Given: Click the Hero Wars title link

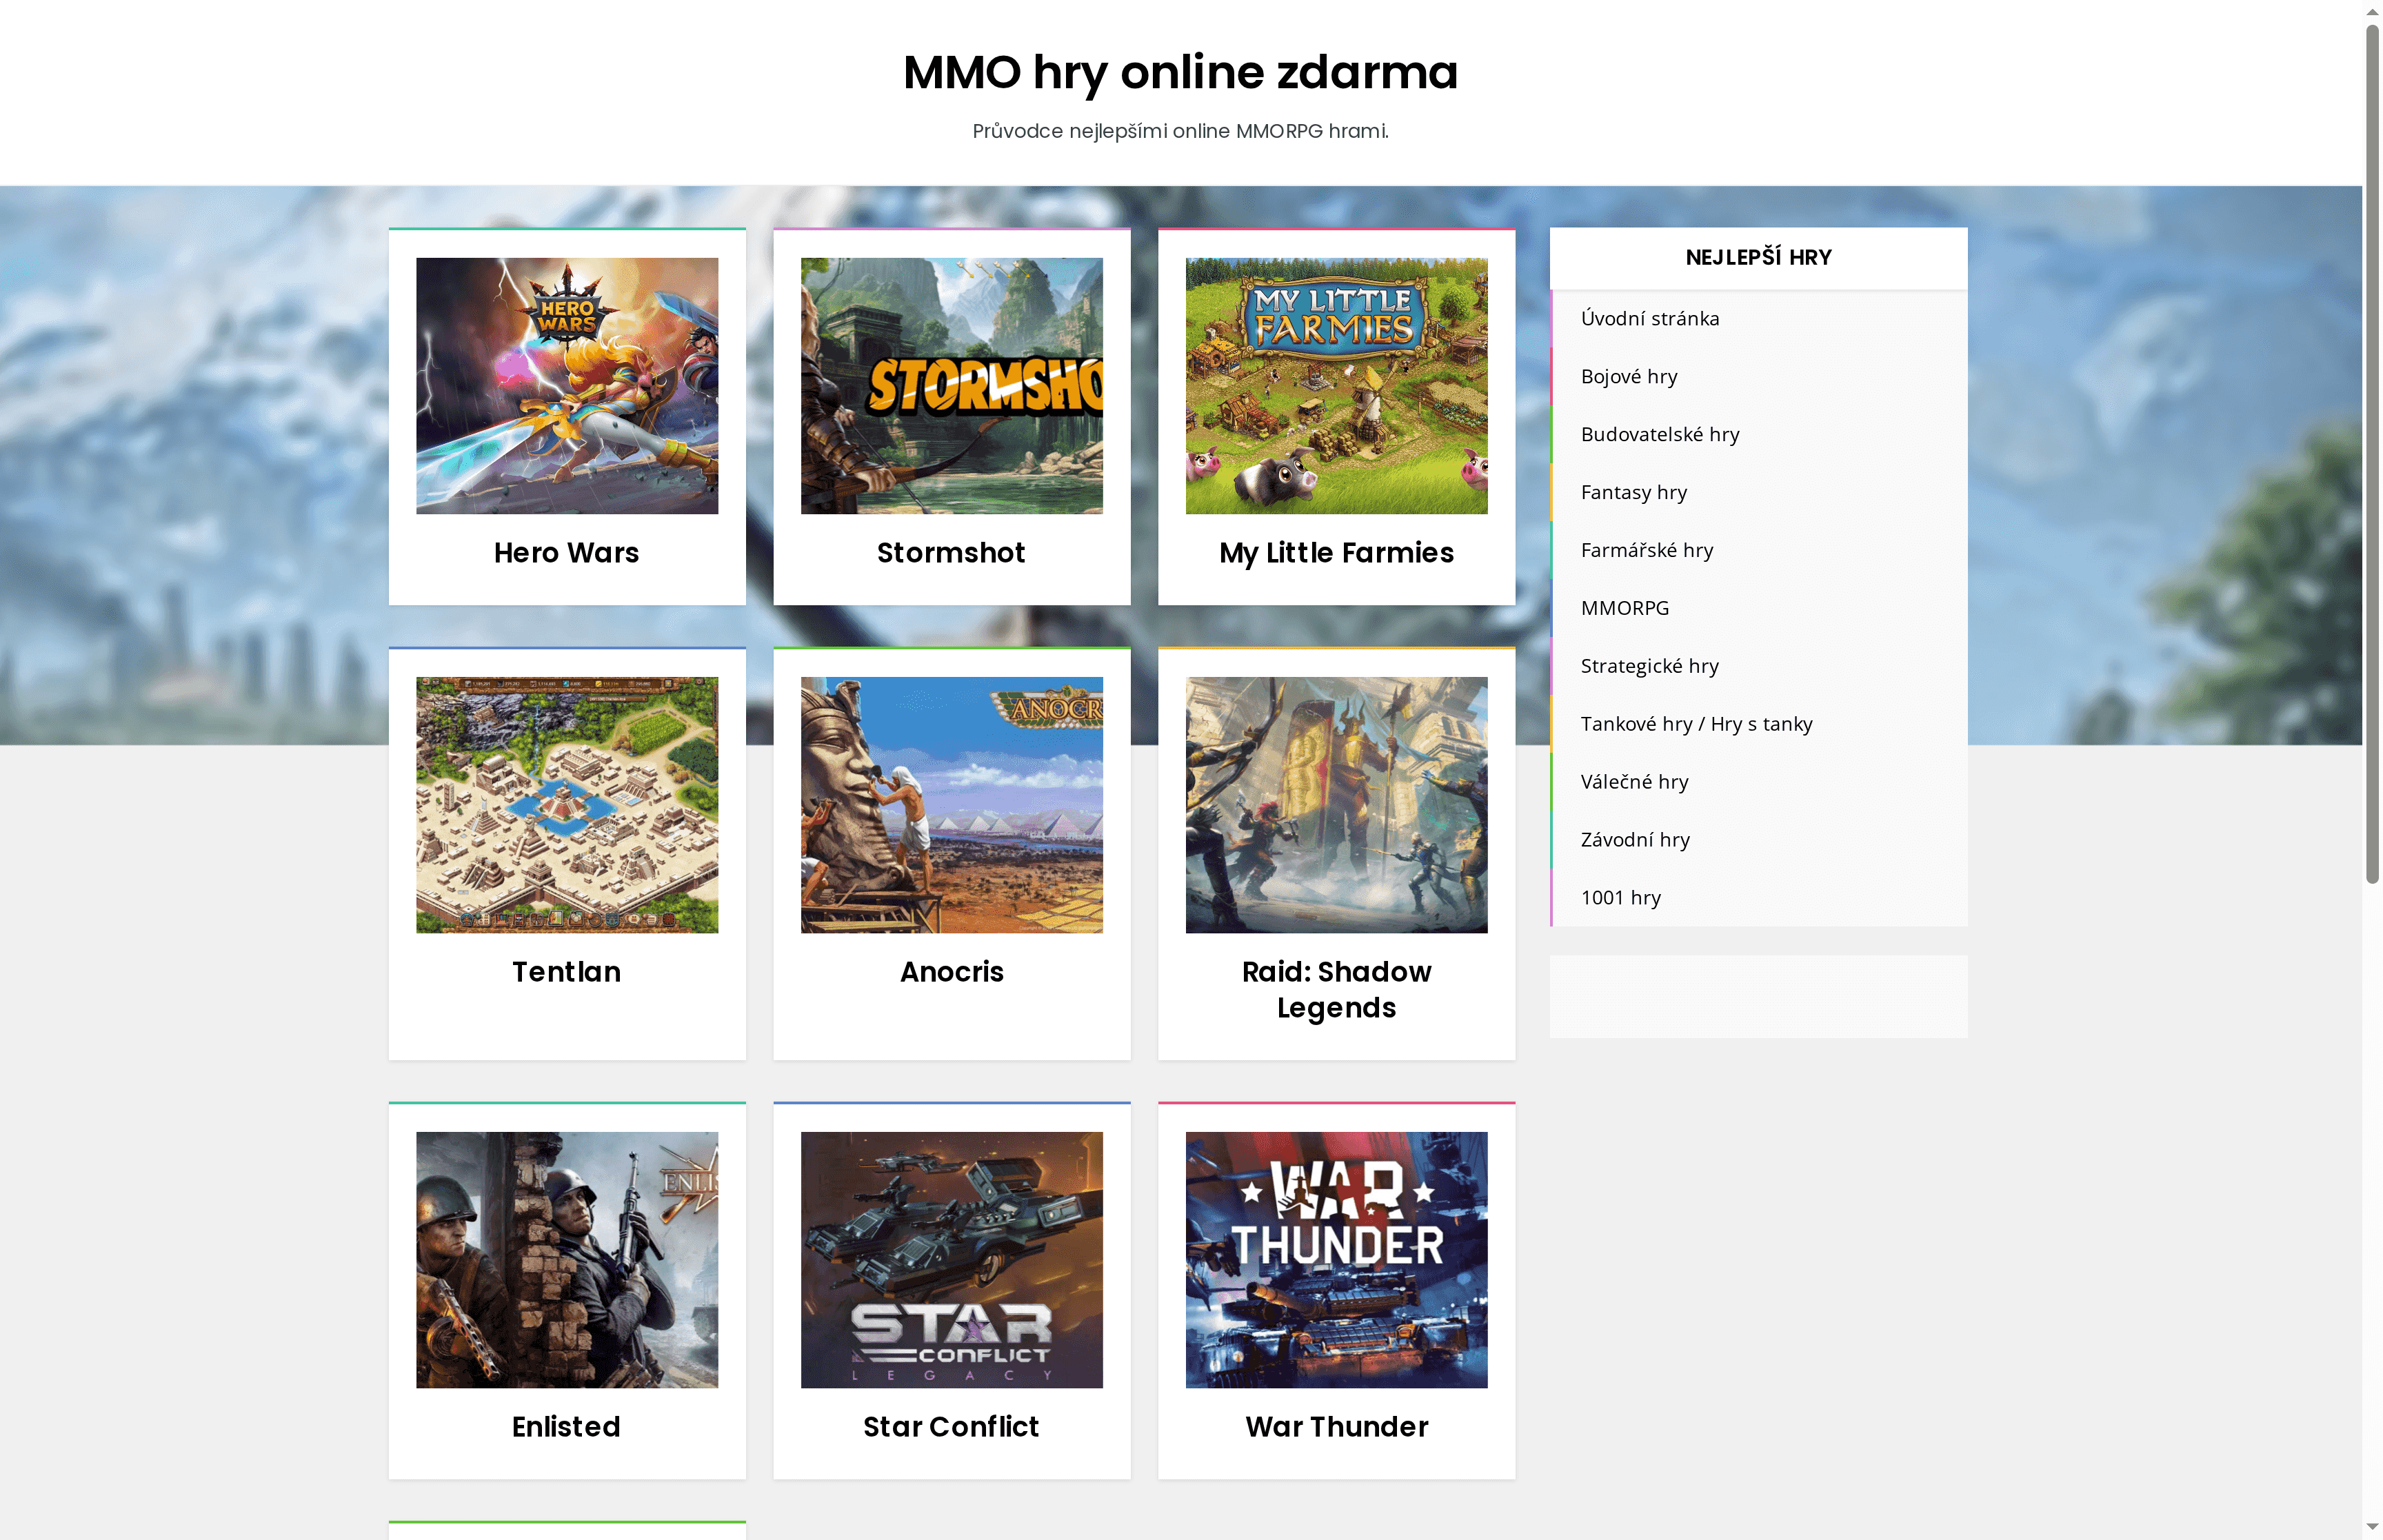Looking at the screenshot, I should pos(566,553).
